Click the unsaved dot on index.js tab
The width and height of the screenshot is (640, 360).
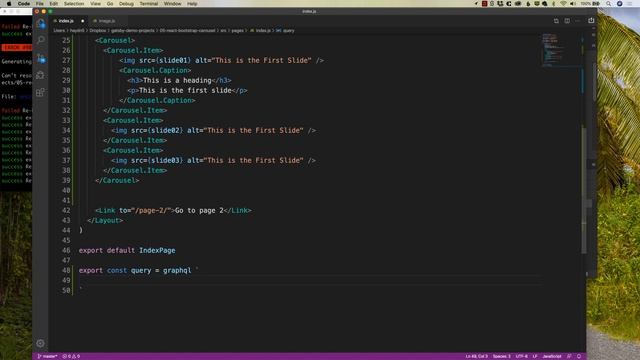click(82, 21)
